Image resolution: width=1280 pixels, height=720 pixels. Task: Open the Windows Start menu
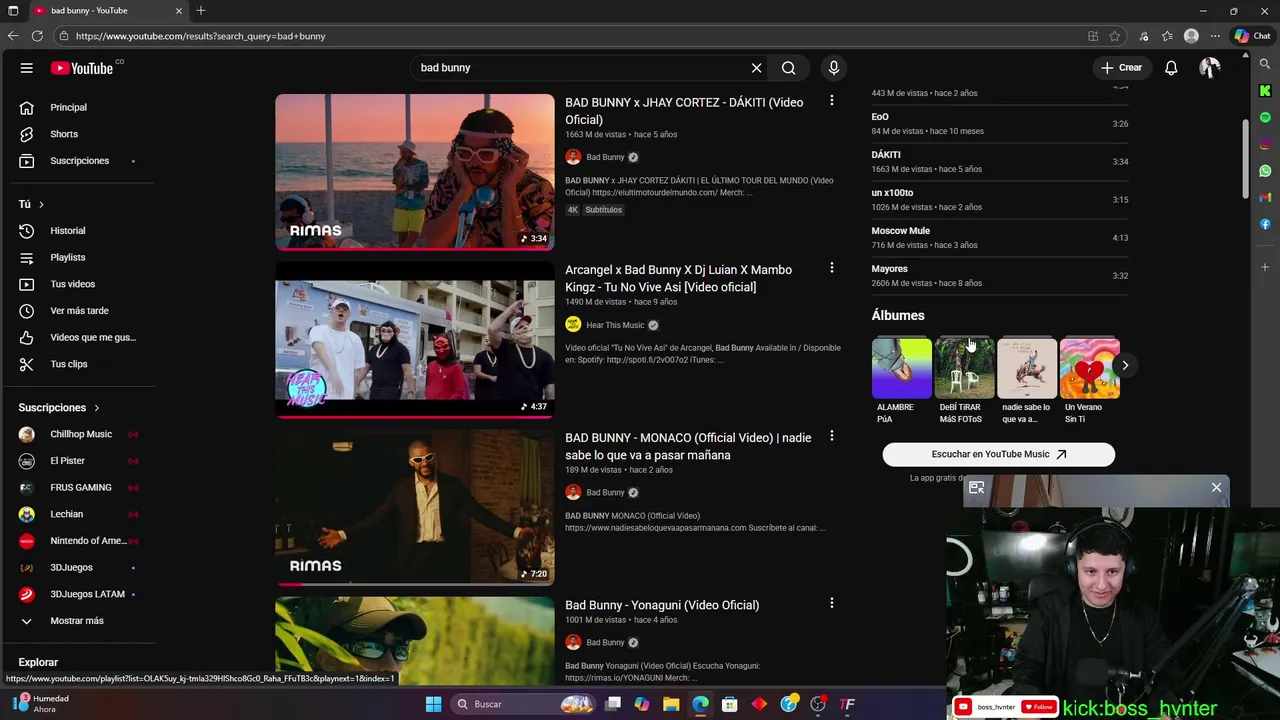click(x=433, y=704)
